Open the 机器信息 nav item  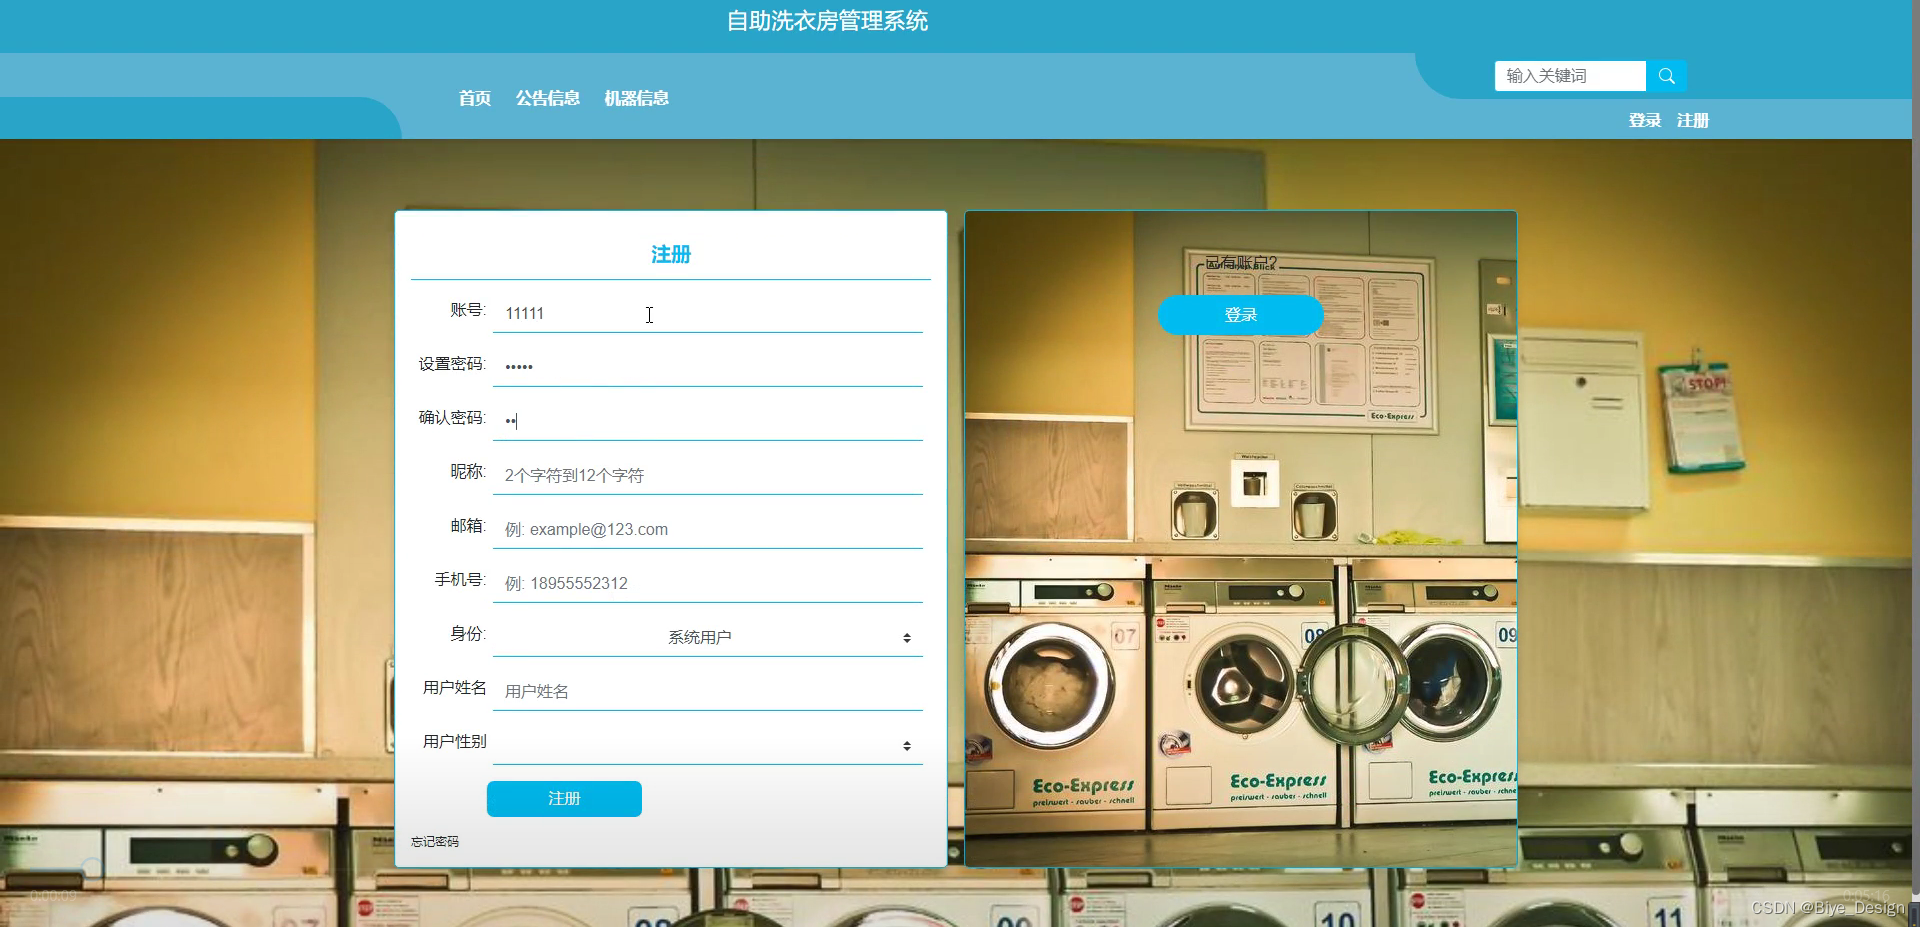pos(637,98)
